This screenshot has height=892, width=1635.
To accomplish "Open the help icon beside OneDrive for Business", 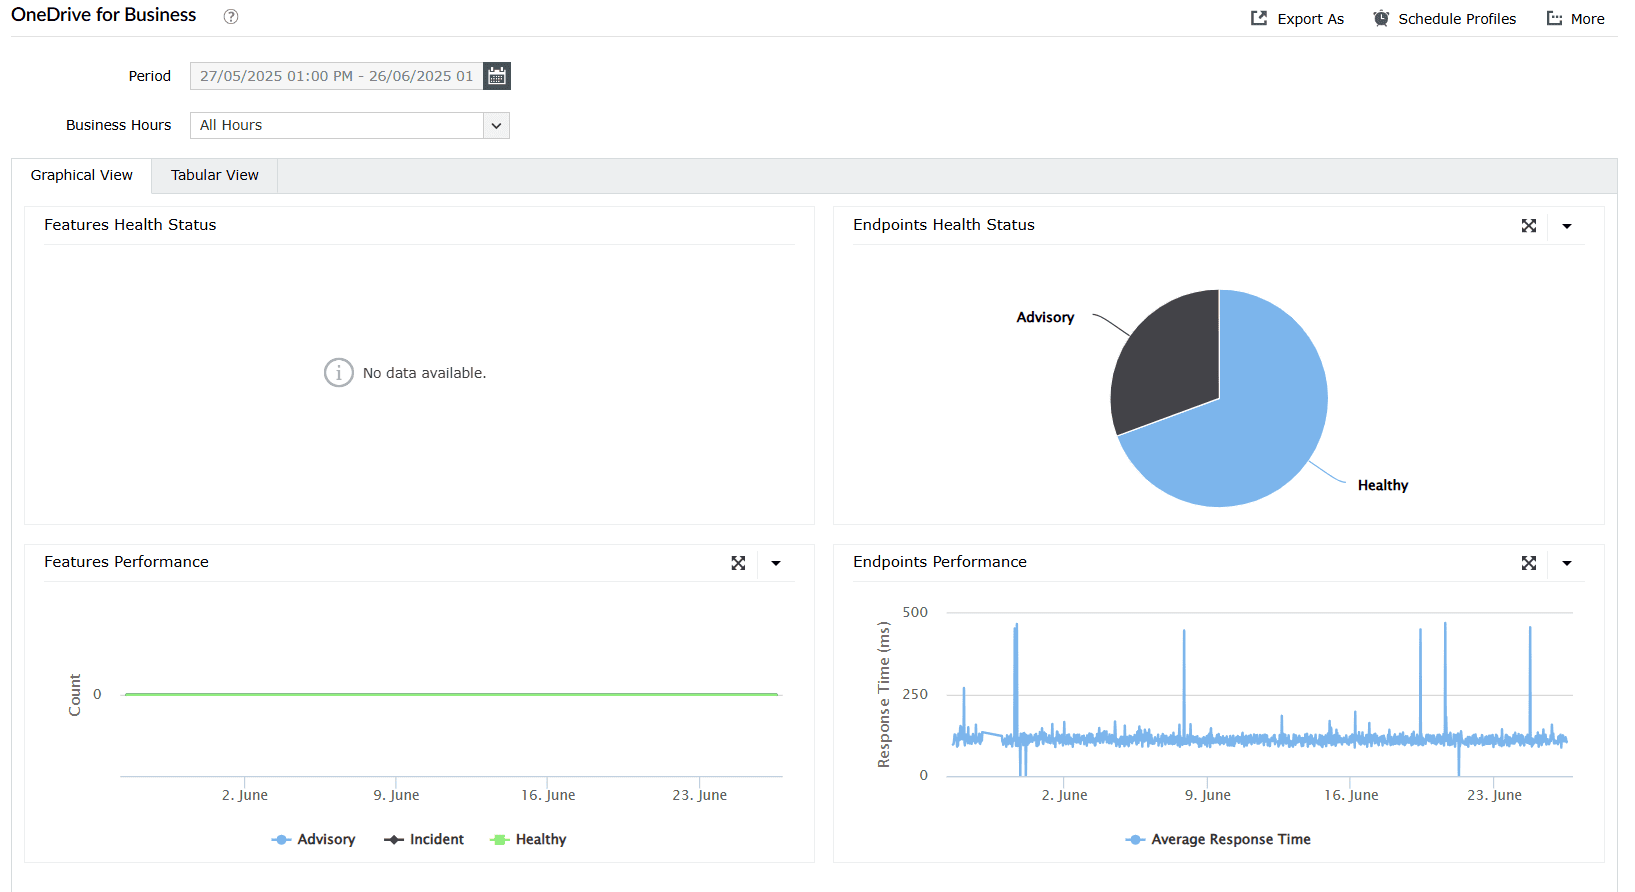I will tap(231, 16).
